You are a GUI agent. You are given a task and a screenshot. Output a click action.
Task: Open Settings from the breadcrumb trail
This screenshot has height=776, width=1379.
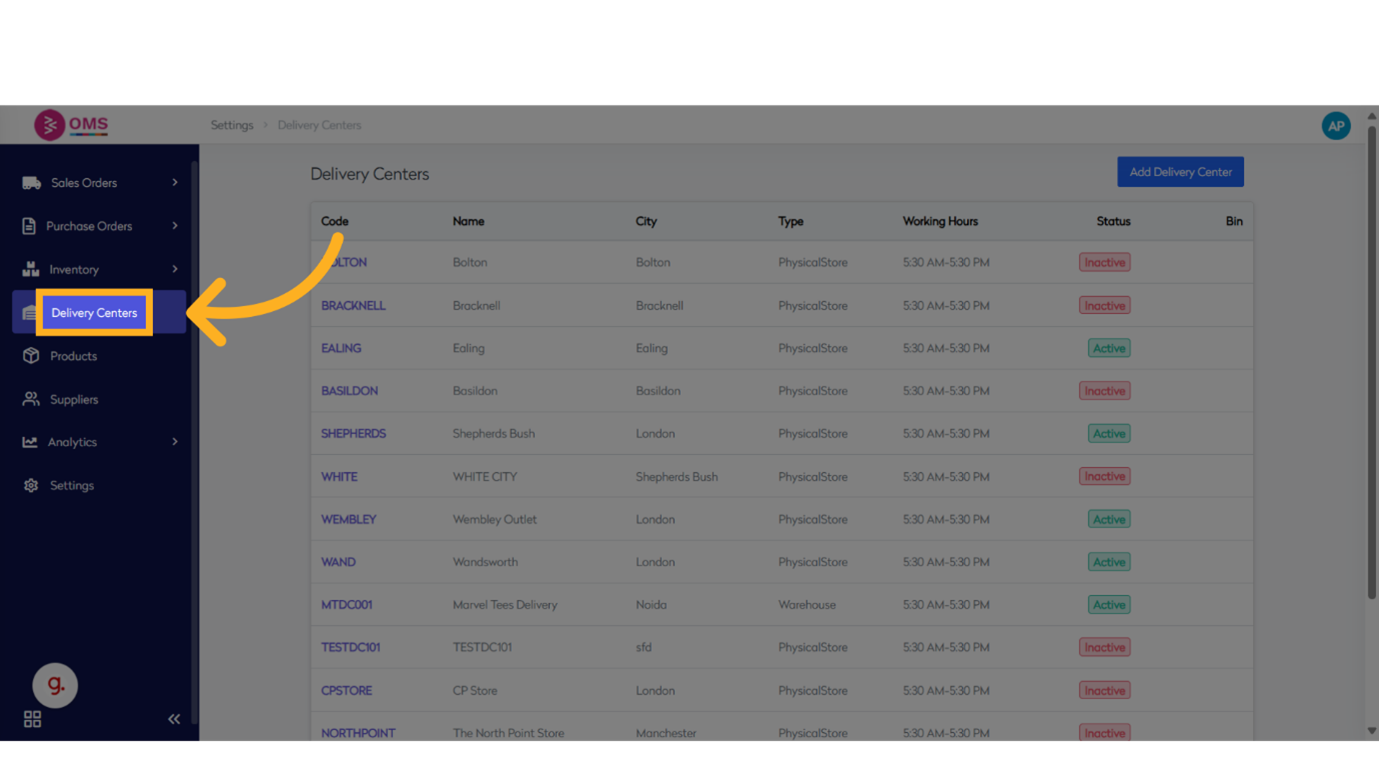232,124
